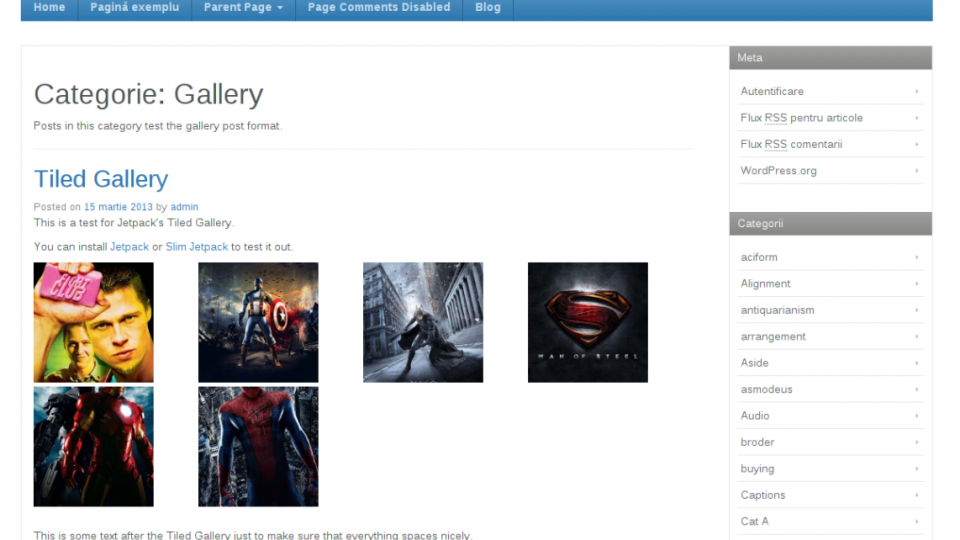Select the arrangement category
The height and width of the screenshot is (540, 960).
click(x=773, y=336)
